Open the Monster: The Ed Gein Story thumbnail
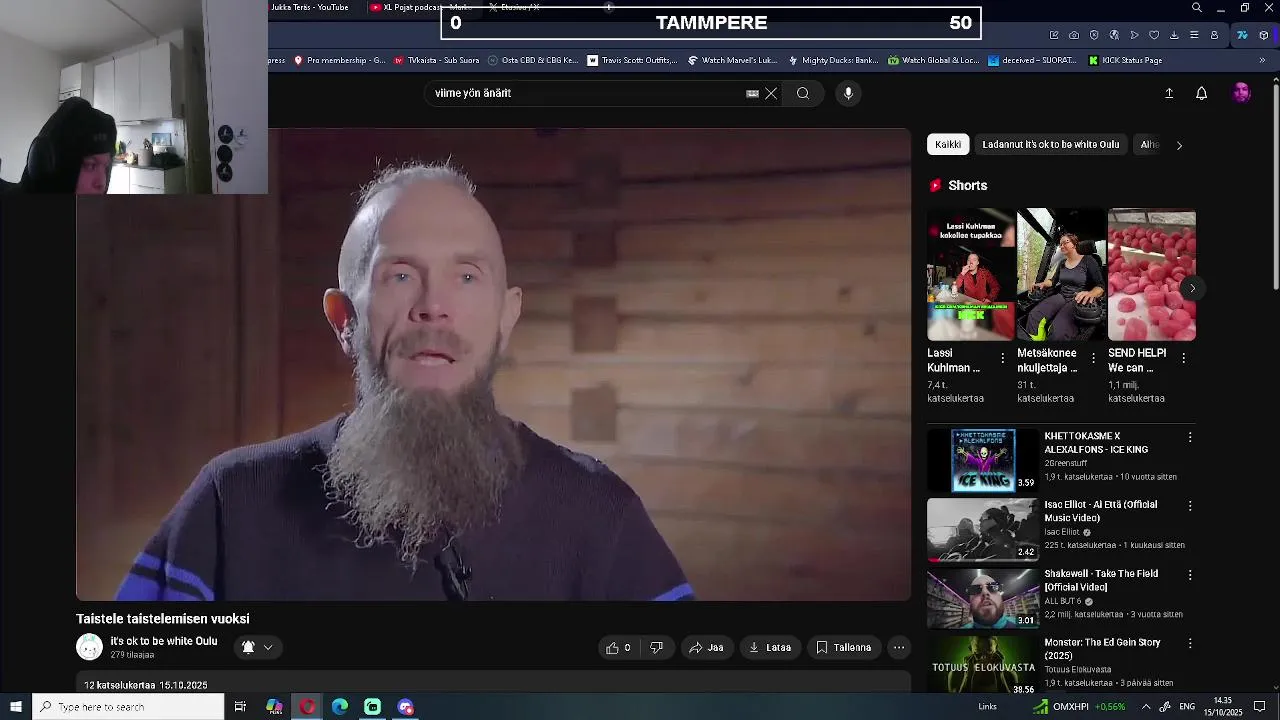Screen dimensions: 1280x720 pos(982,667)
